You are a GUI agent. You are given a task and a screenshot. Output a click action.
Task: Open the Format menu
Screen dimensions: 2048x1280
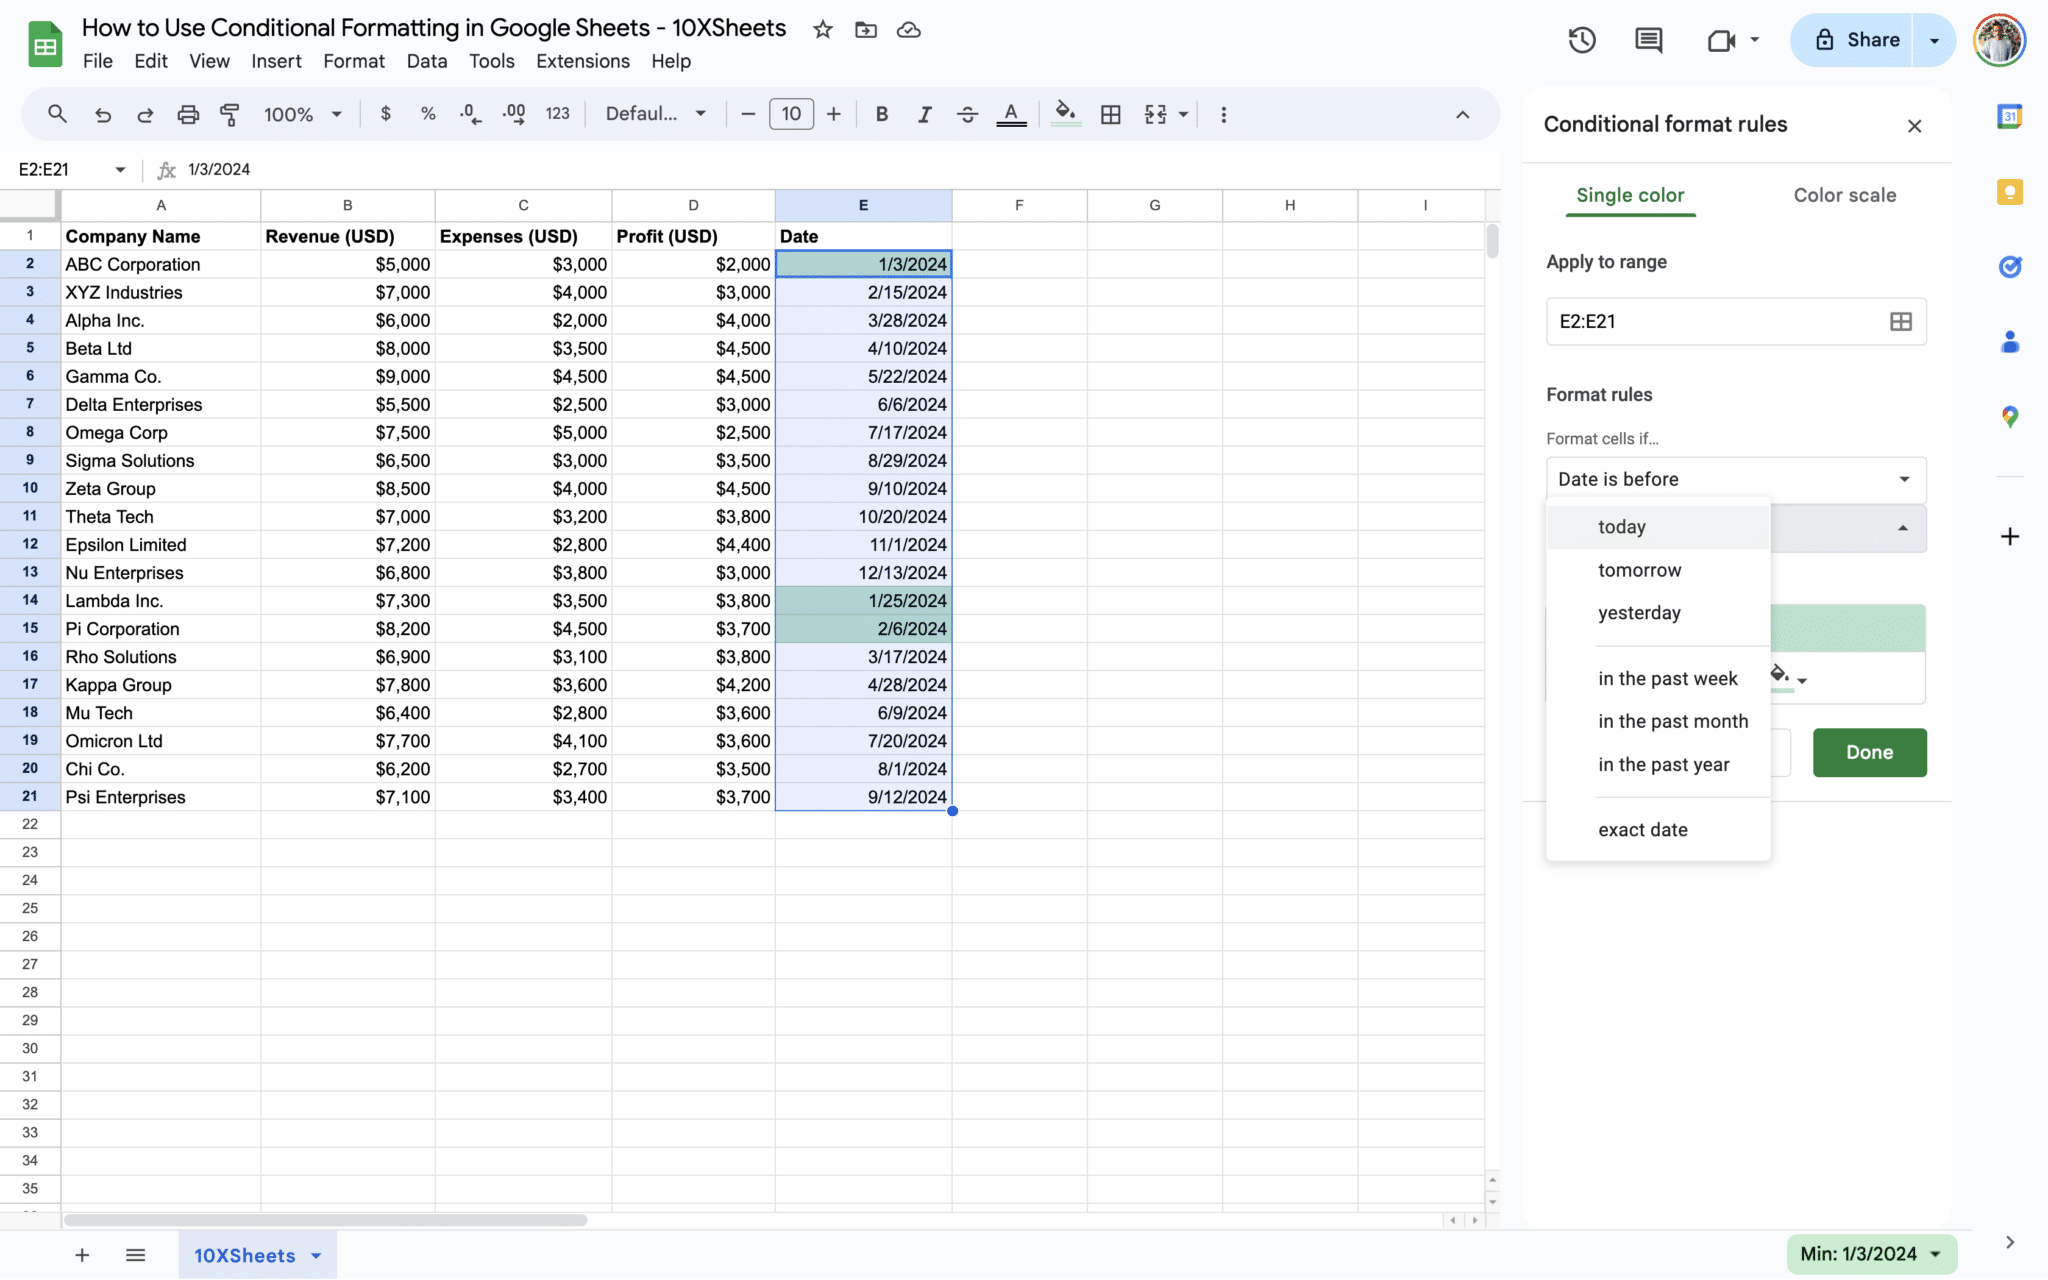coord(354,61)
